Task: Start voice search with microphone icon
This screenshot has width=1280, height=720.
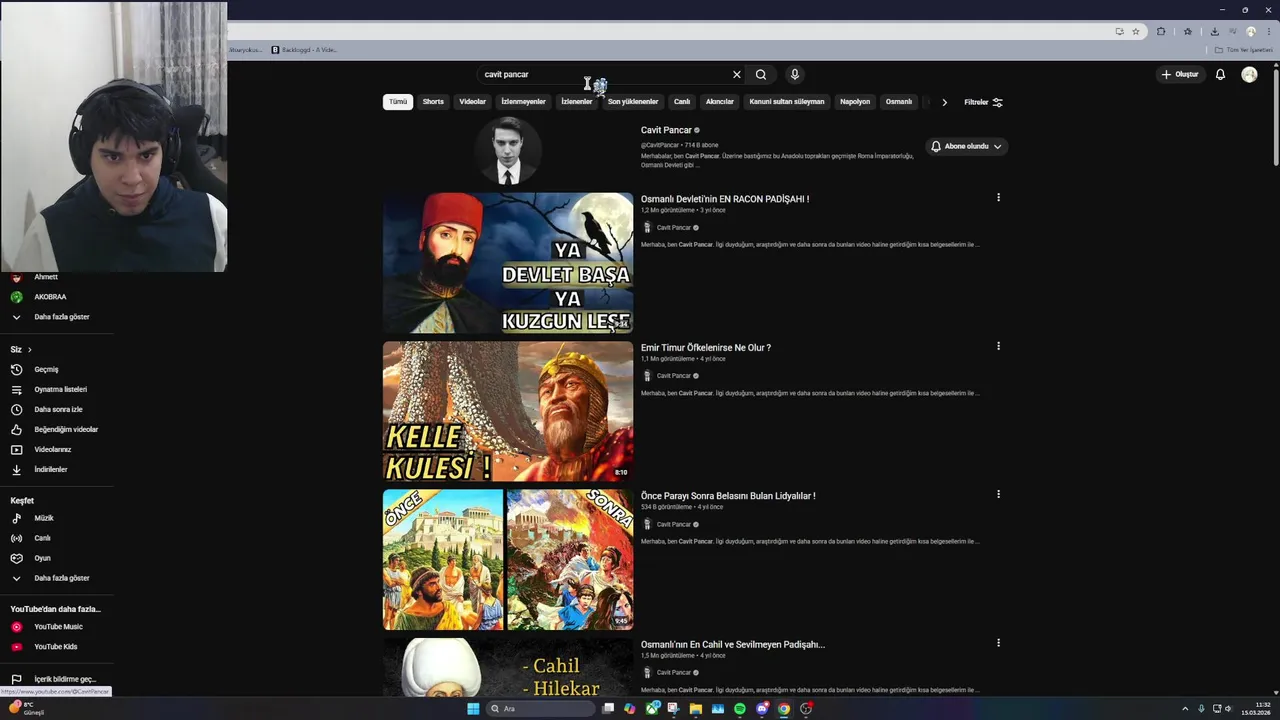Action: pyautogui.click(x=795, y=74)
